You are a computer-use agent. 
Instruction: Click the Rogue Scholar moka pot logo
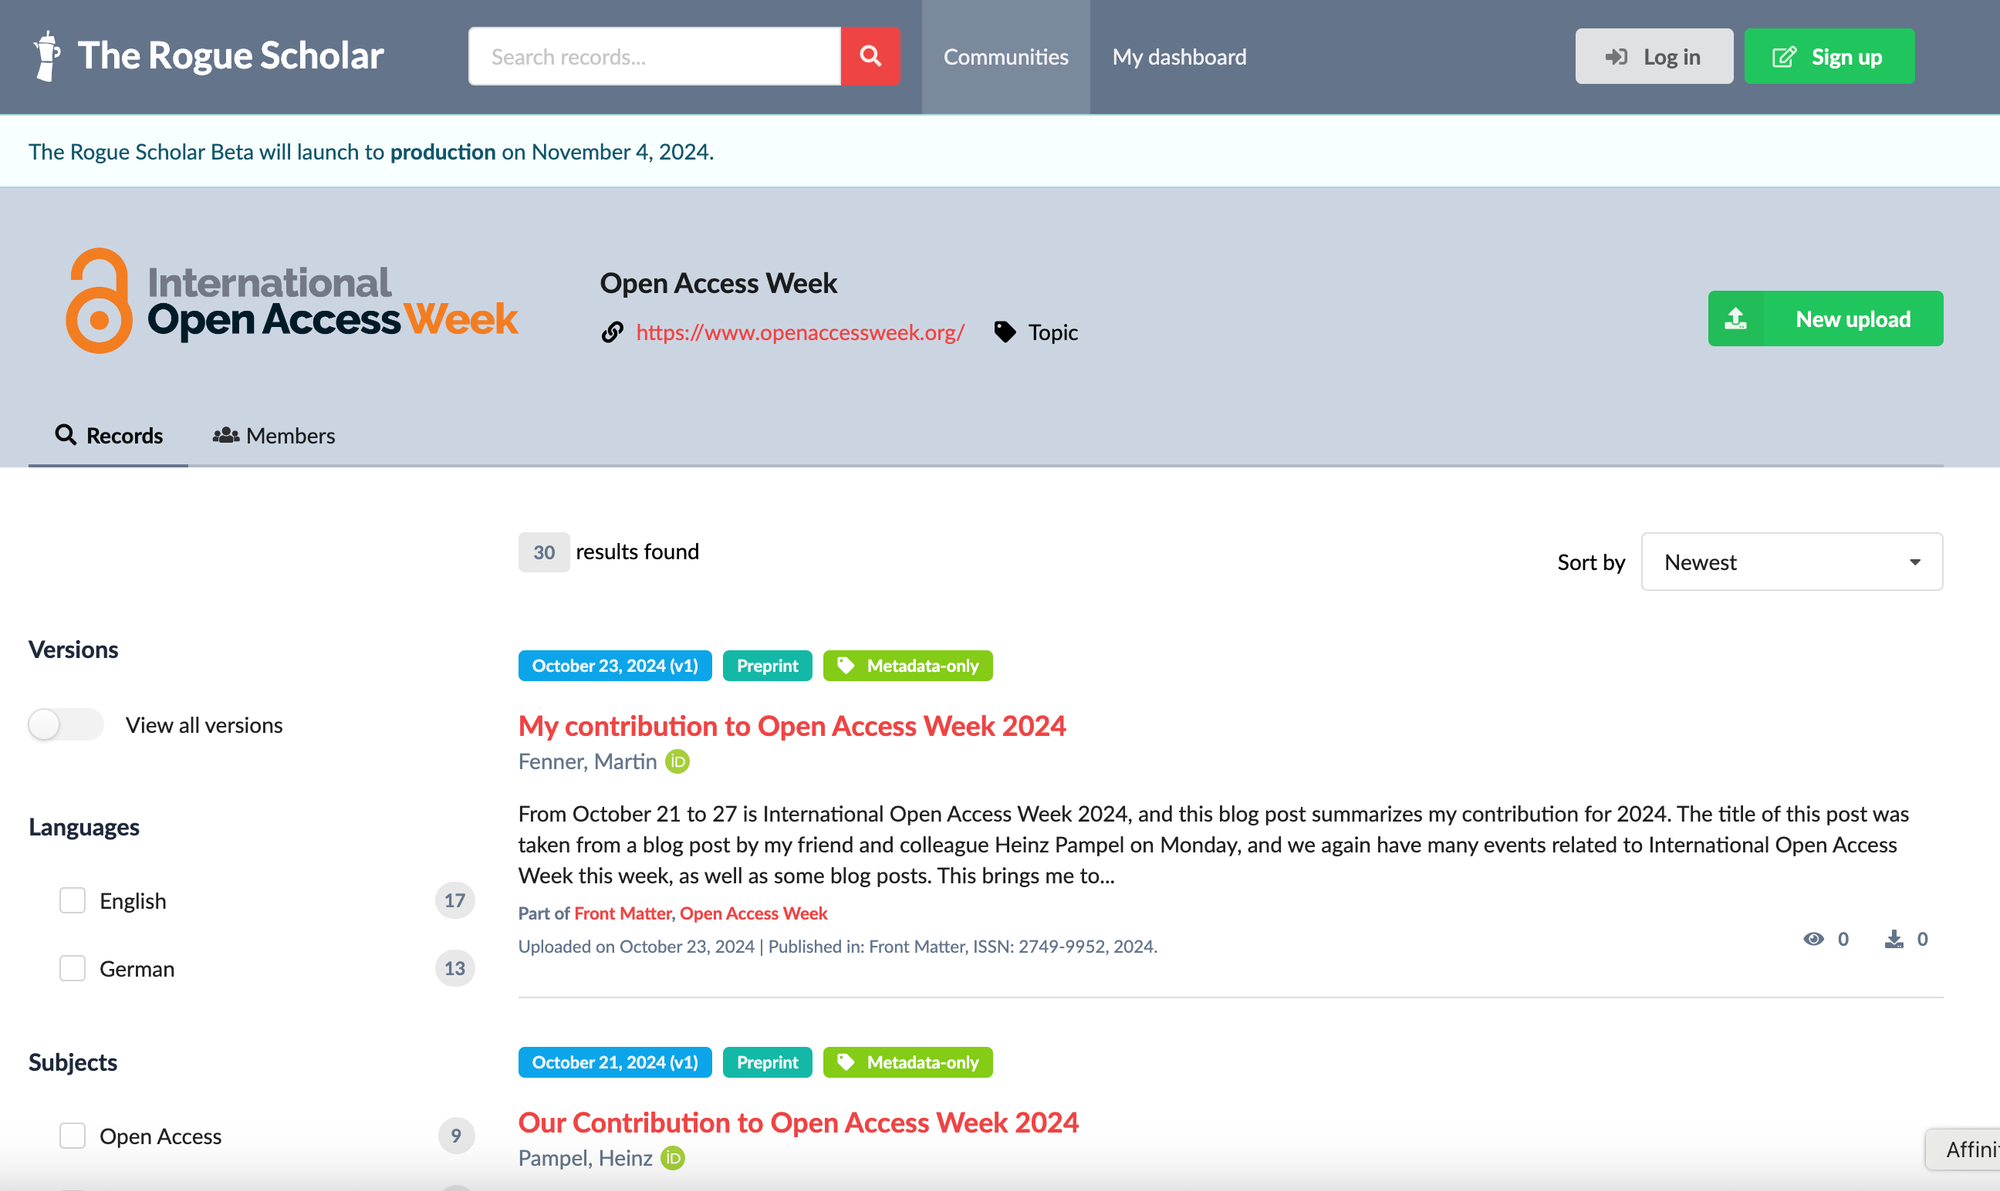tap(46, 56)
